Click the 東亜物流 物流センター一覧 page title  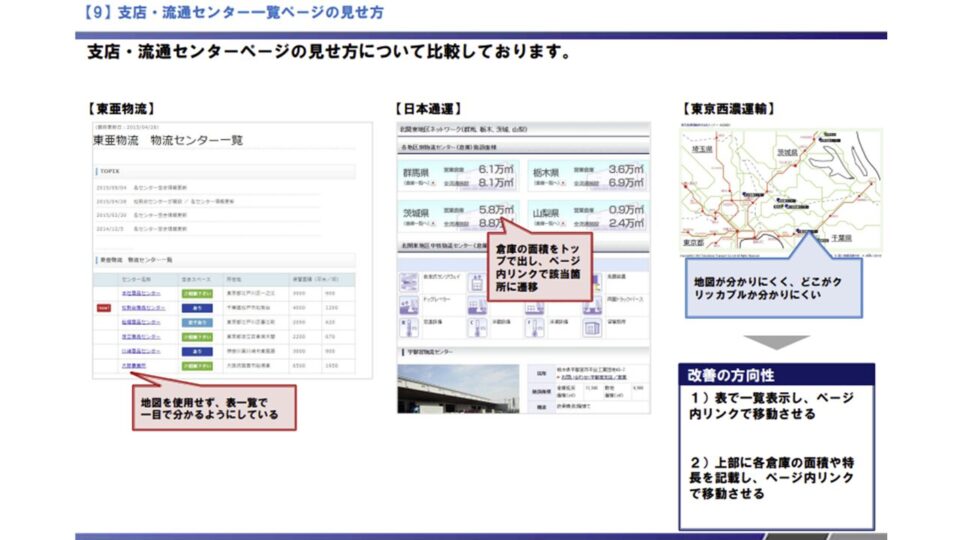pyautogui.click(x=168, y=140)
